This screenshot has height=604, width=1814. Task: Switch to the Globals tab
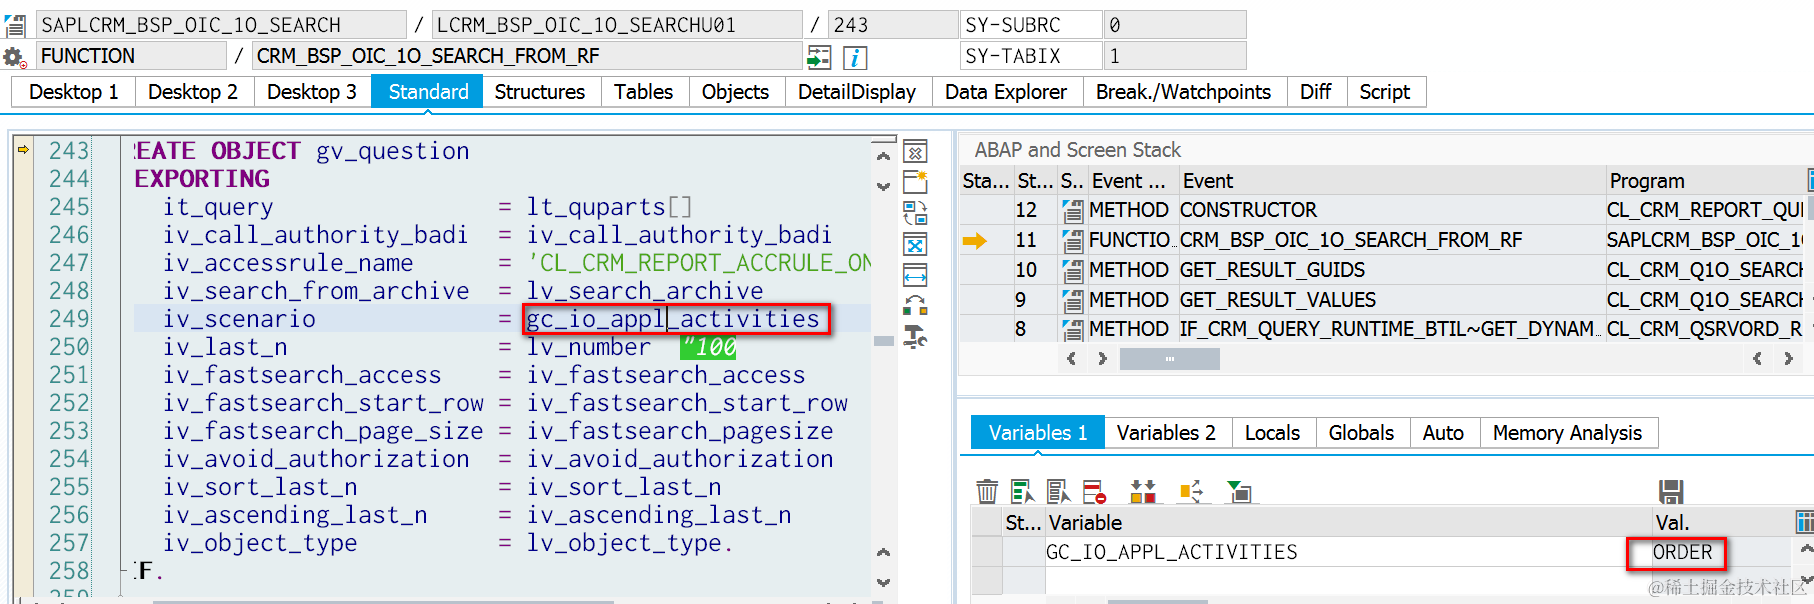pyautogui.click(x=1361, y=433)
